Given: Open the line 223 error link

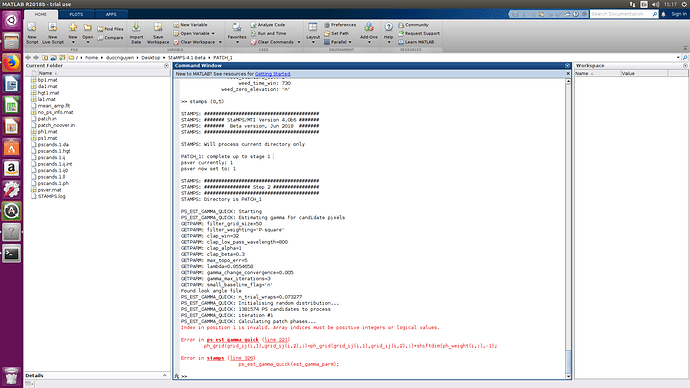Looking at the screenshot, I should pos(276,340).
